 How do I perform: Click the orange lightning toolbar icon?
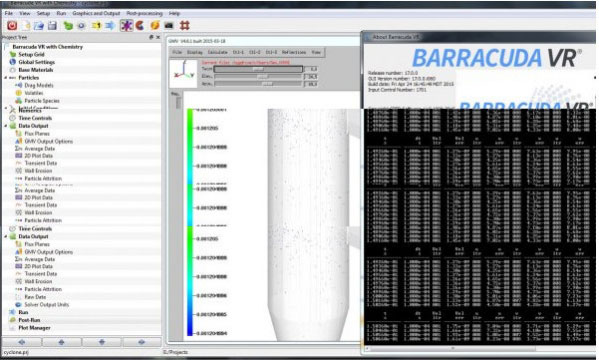[155, 26]
